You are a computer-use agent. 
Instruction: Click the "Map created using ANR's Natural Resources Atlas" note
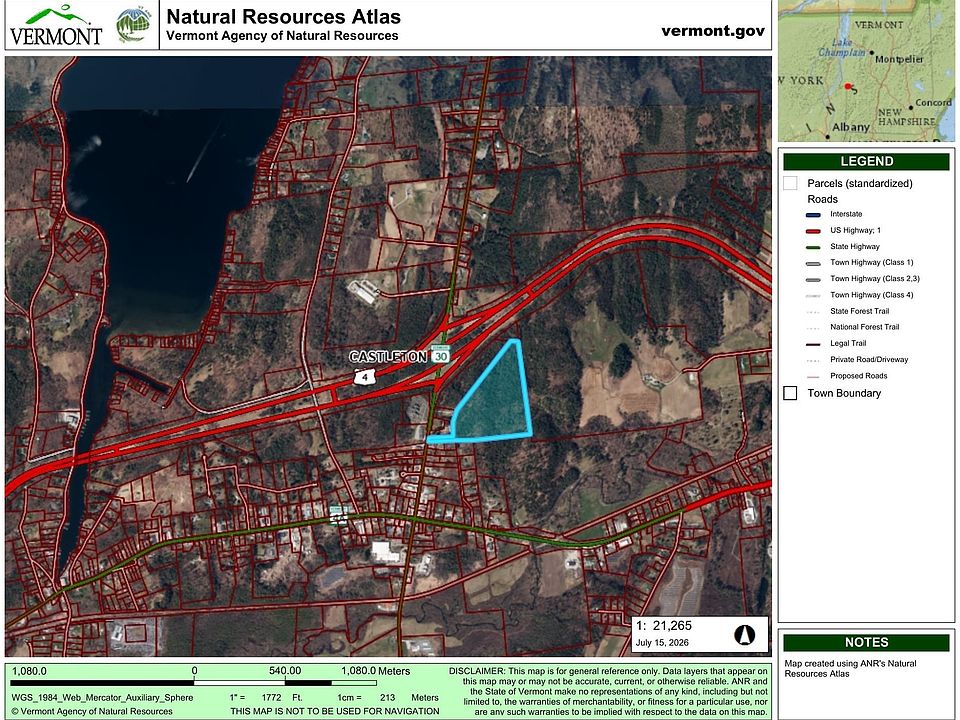point(850,669)
